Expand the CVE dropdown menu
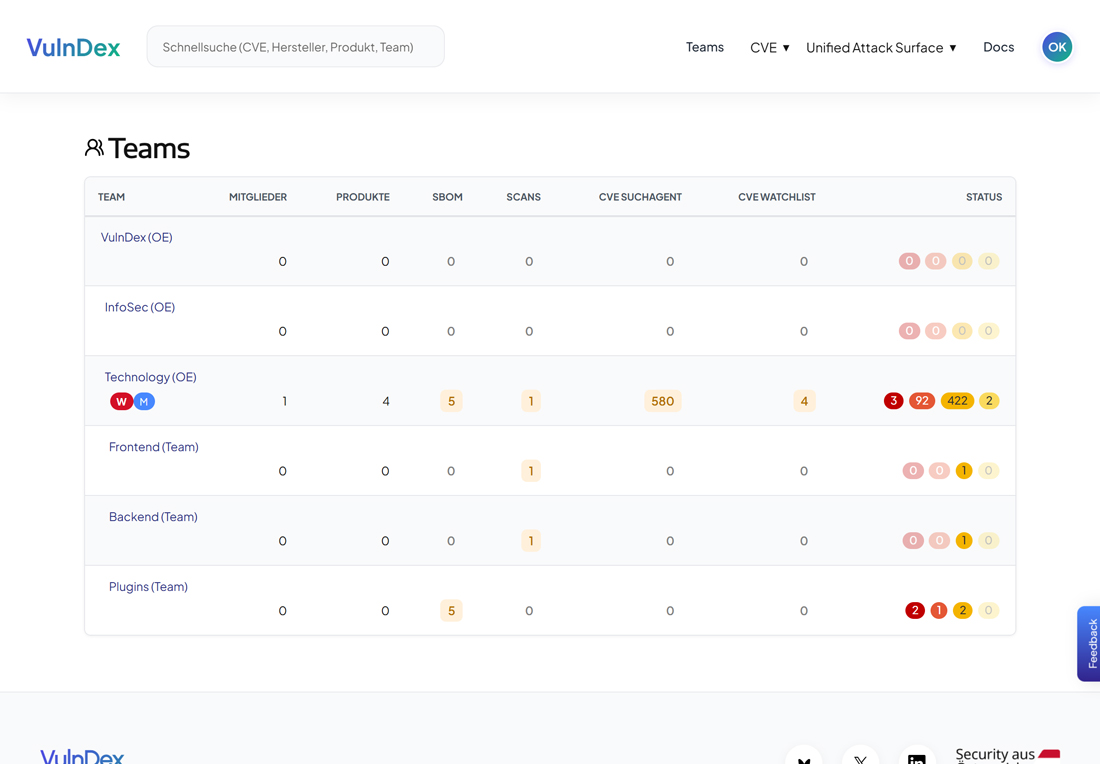 [769, 47]
